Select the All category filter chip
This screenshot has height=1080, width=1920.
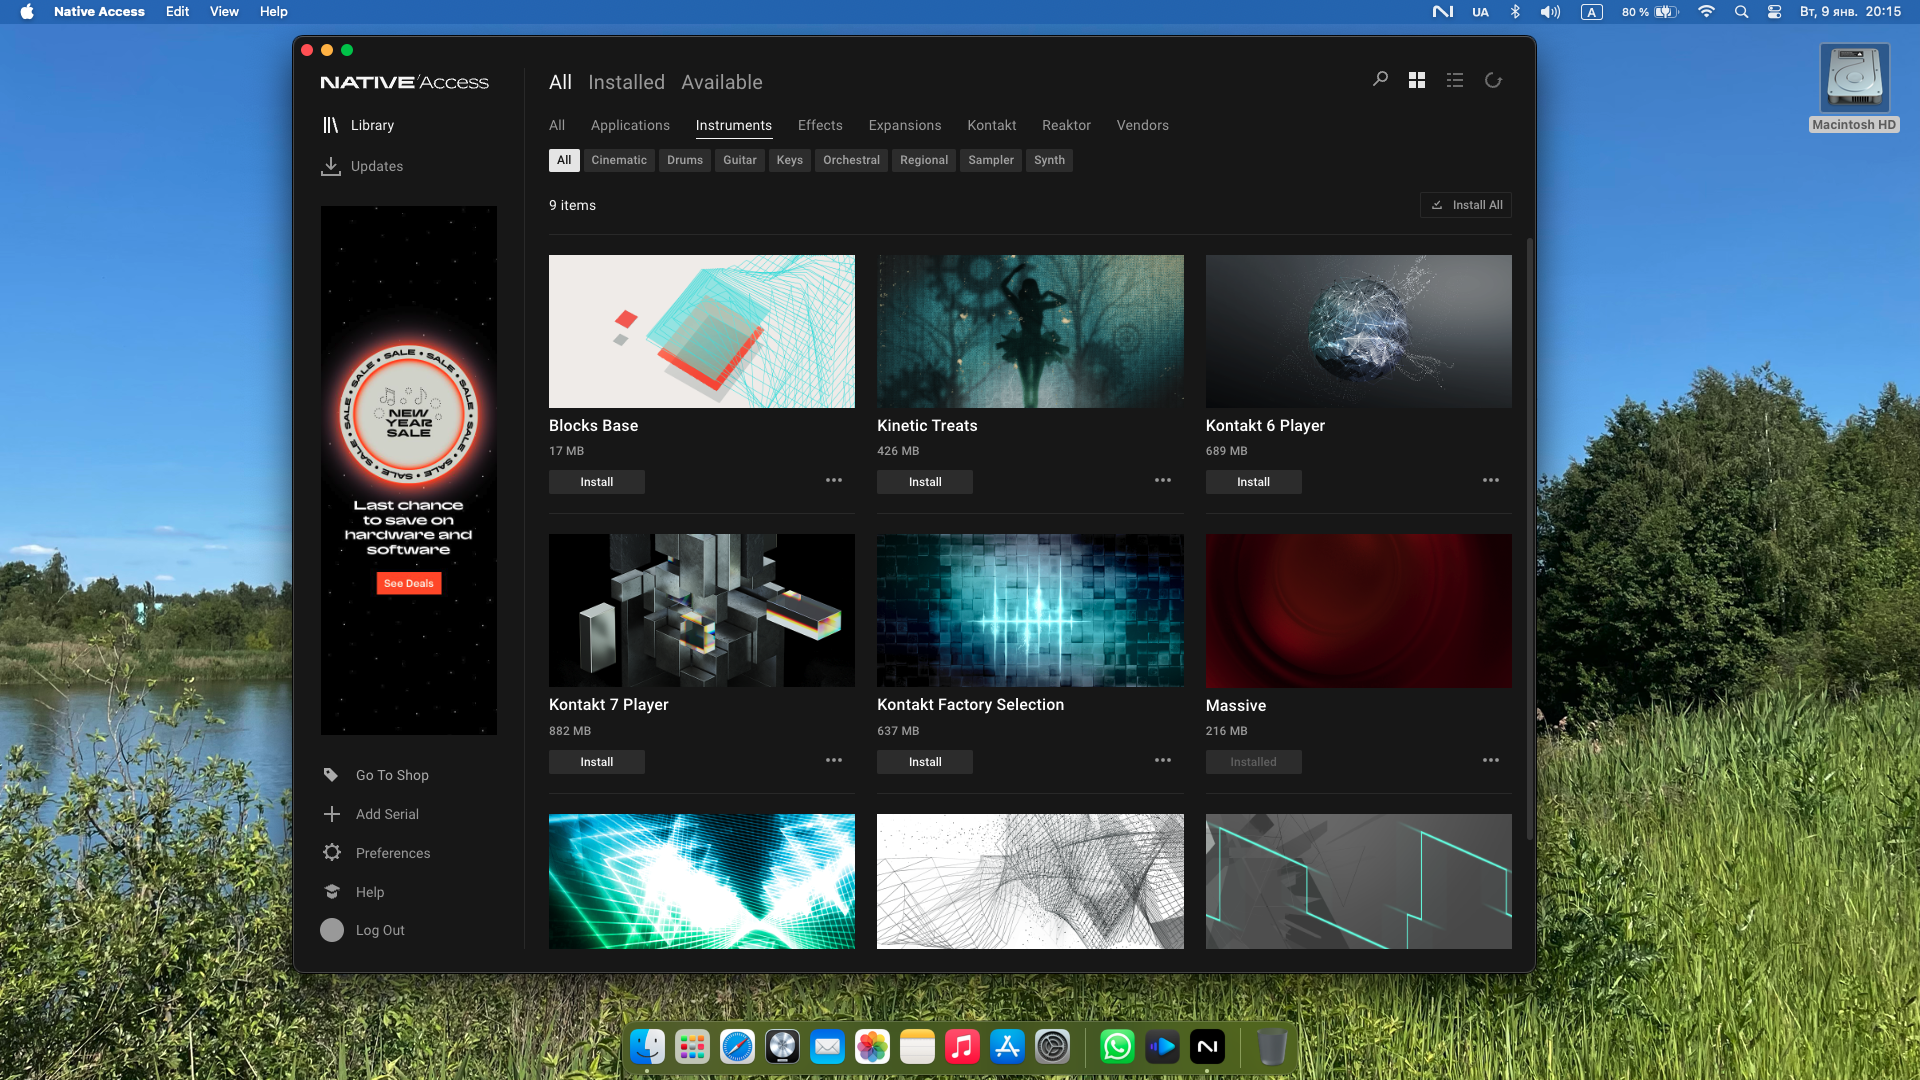click(x=564, y=160)
